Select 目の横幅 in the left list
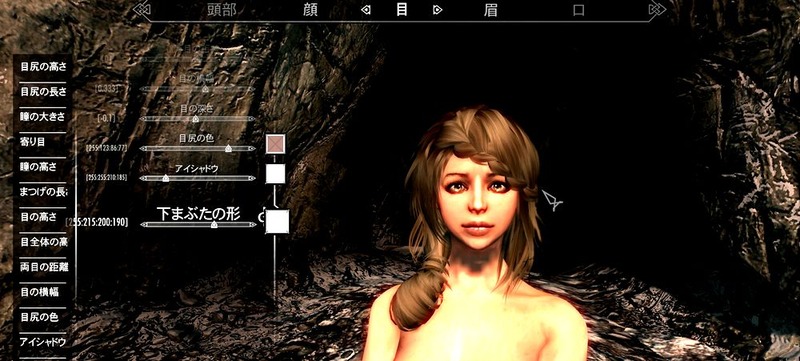800x361 pixels. 43,292
